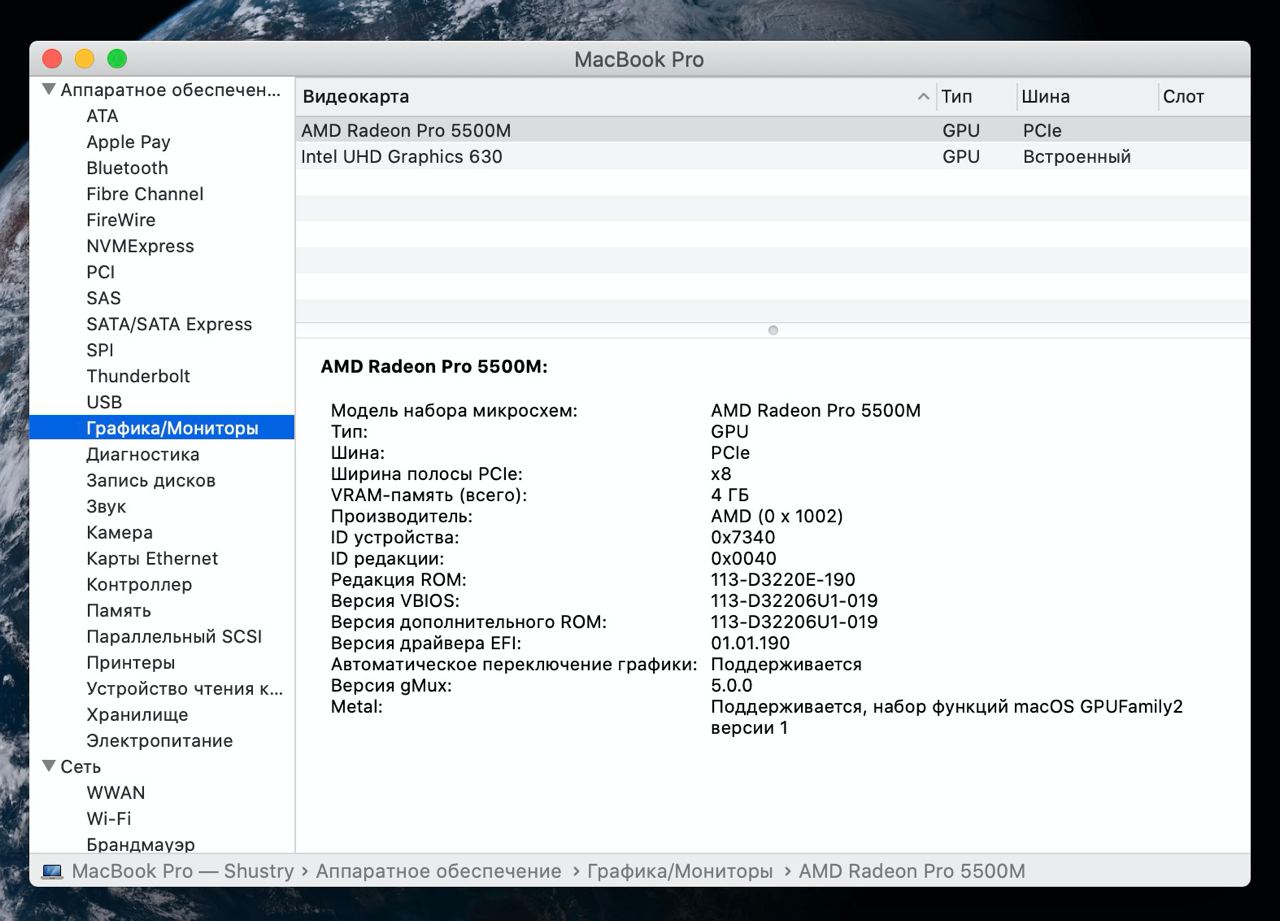The image size is (1280, 921).
Task: Click the AMD Radeon Pro 5500M: detail heading
Action: click(x=434, y=366)
